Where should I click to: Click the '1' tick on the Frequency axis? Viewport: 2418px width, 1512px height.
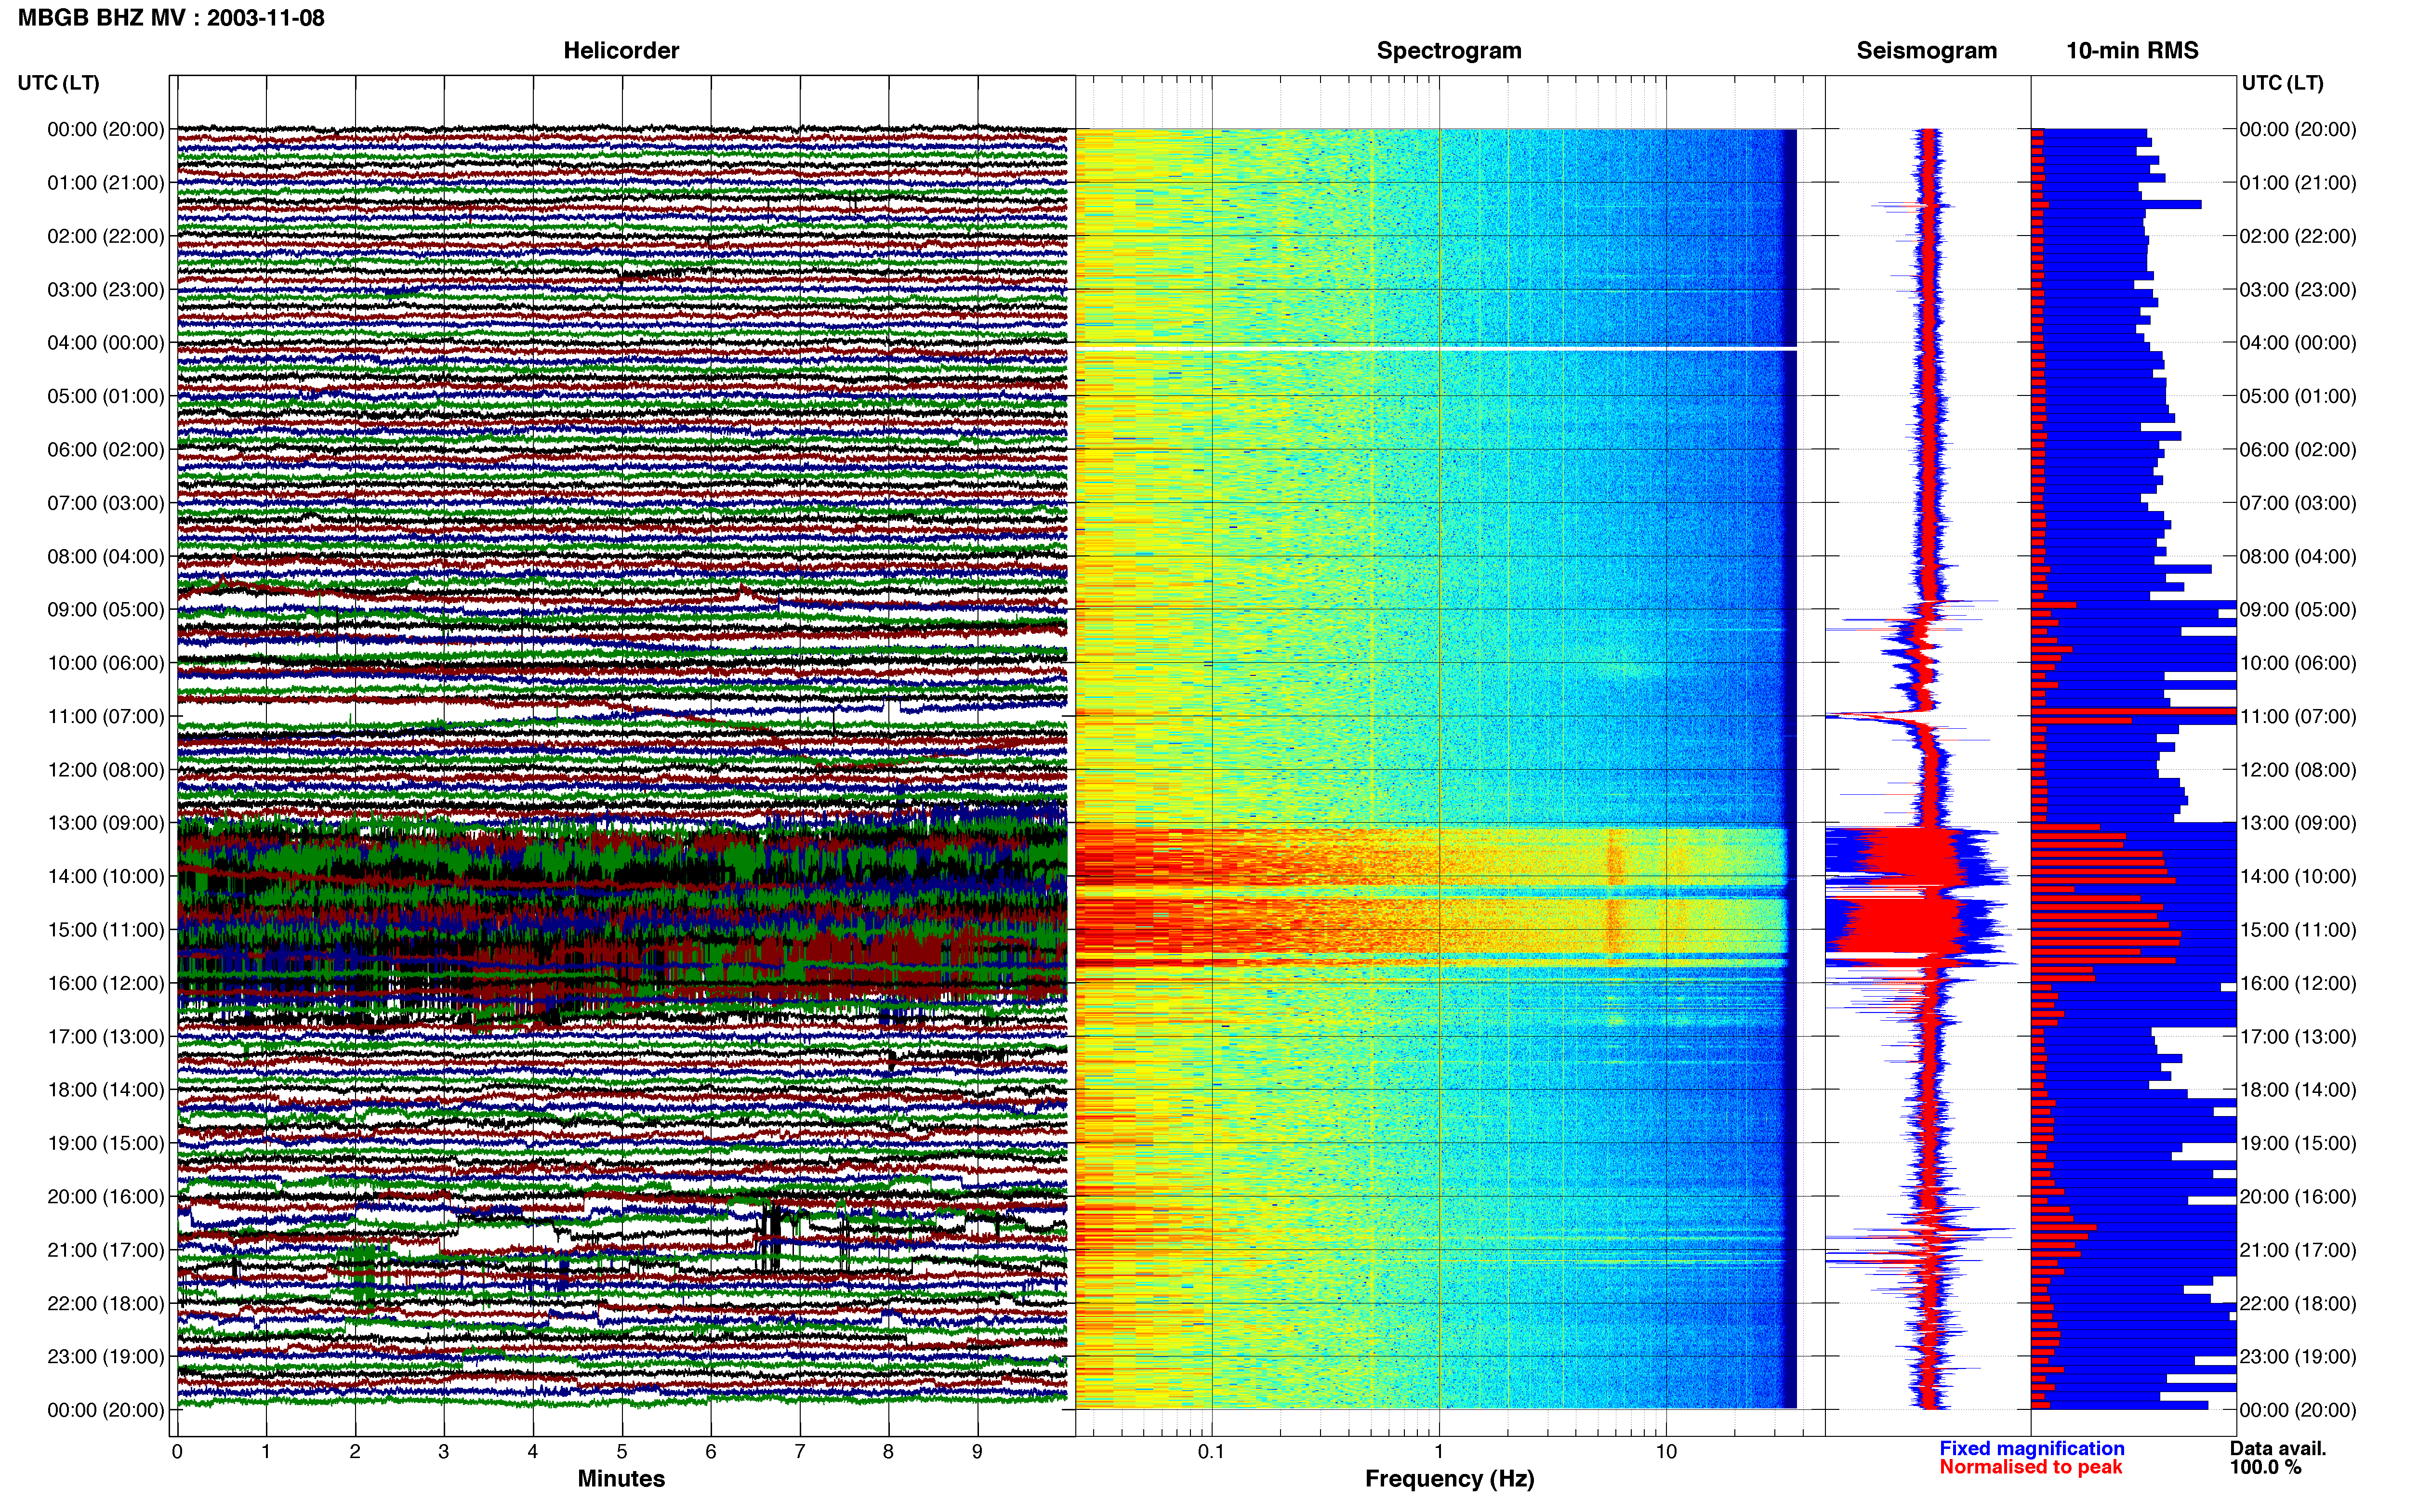point(1439,1451)
